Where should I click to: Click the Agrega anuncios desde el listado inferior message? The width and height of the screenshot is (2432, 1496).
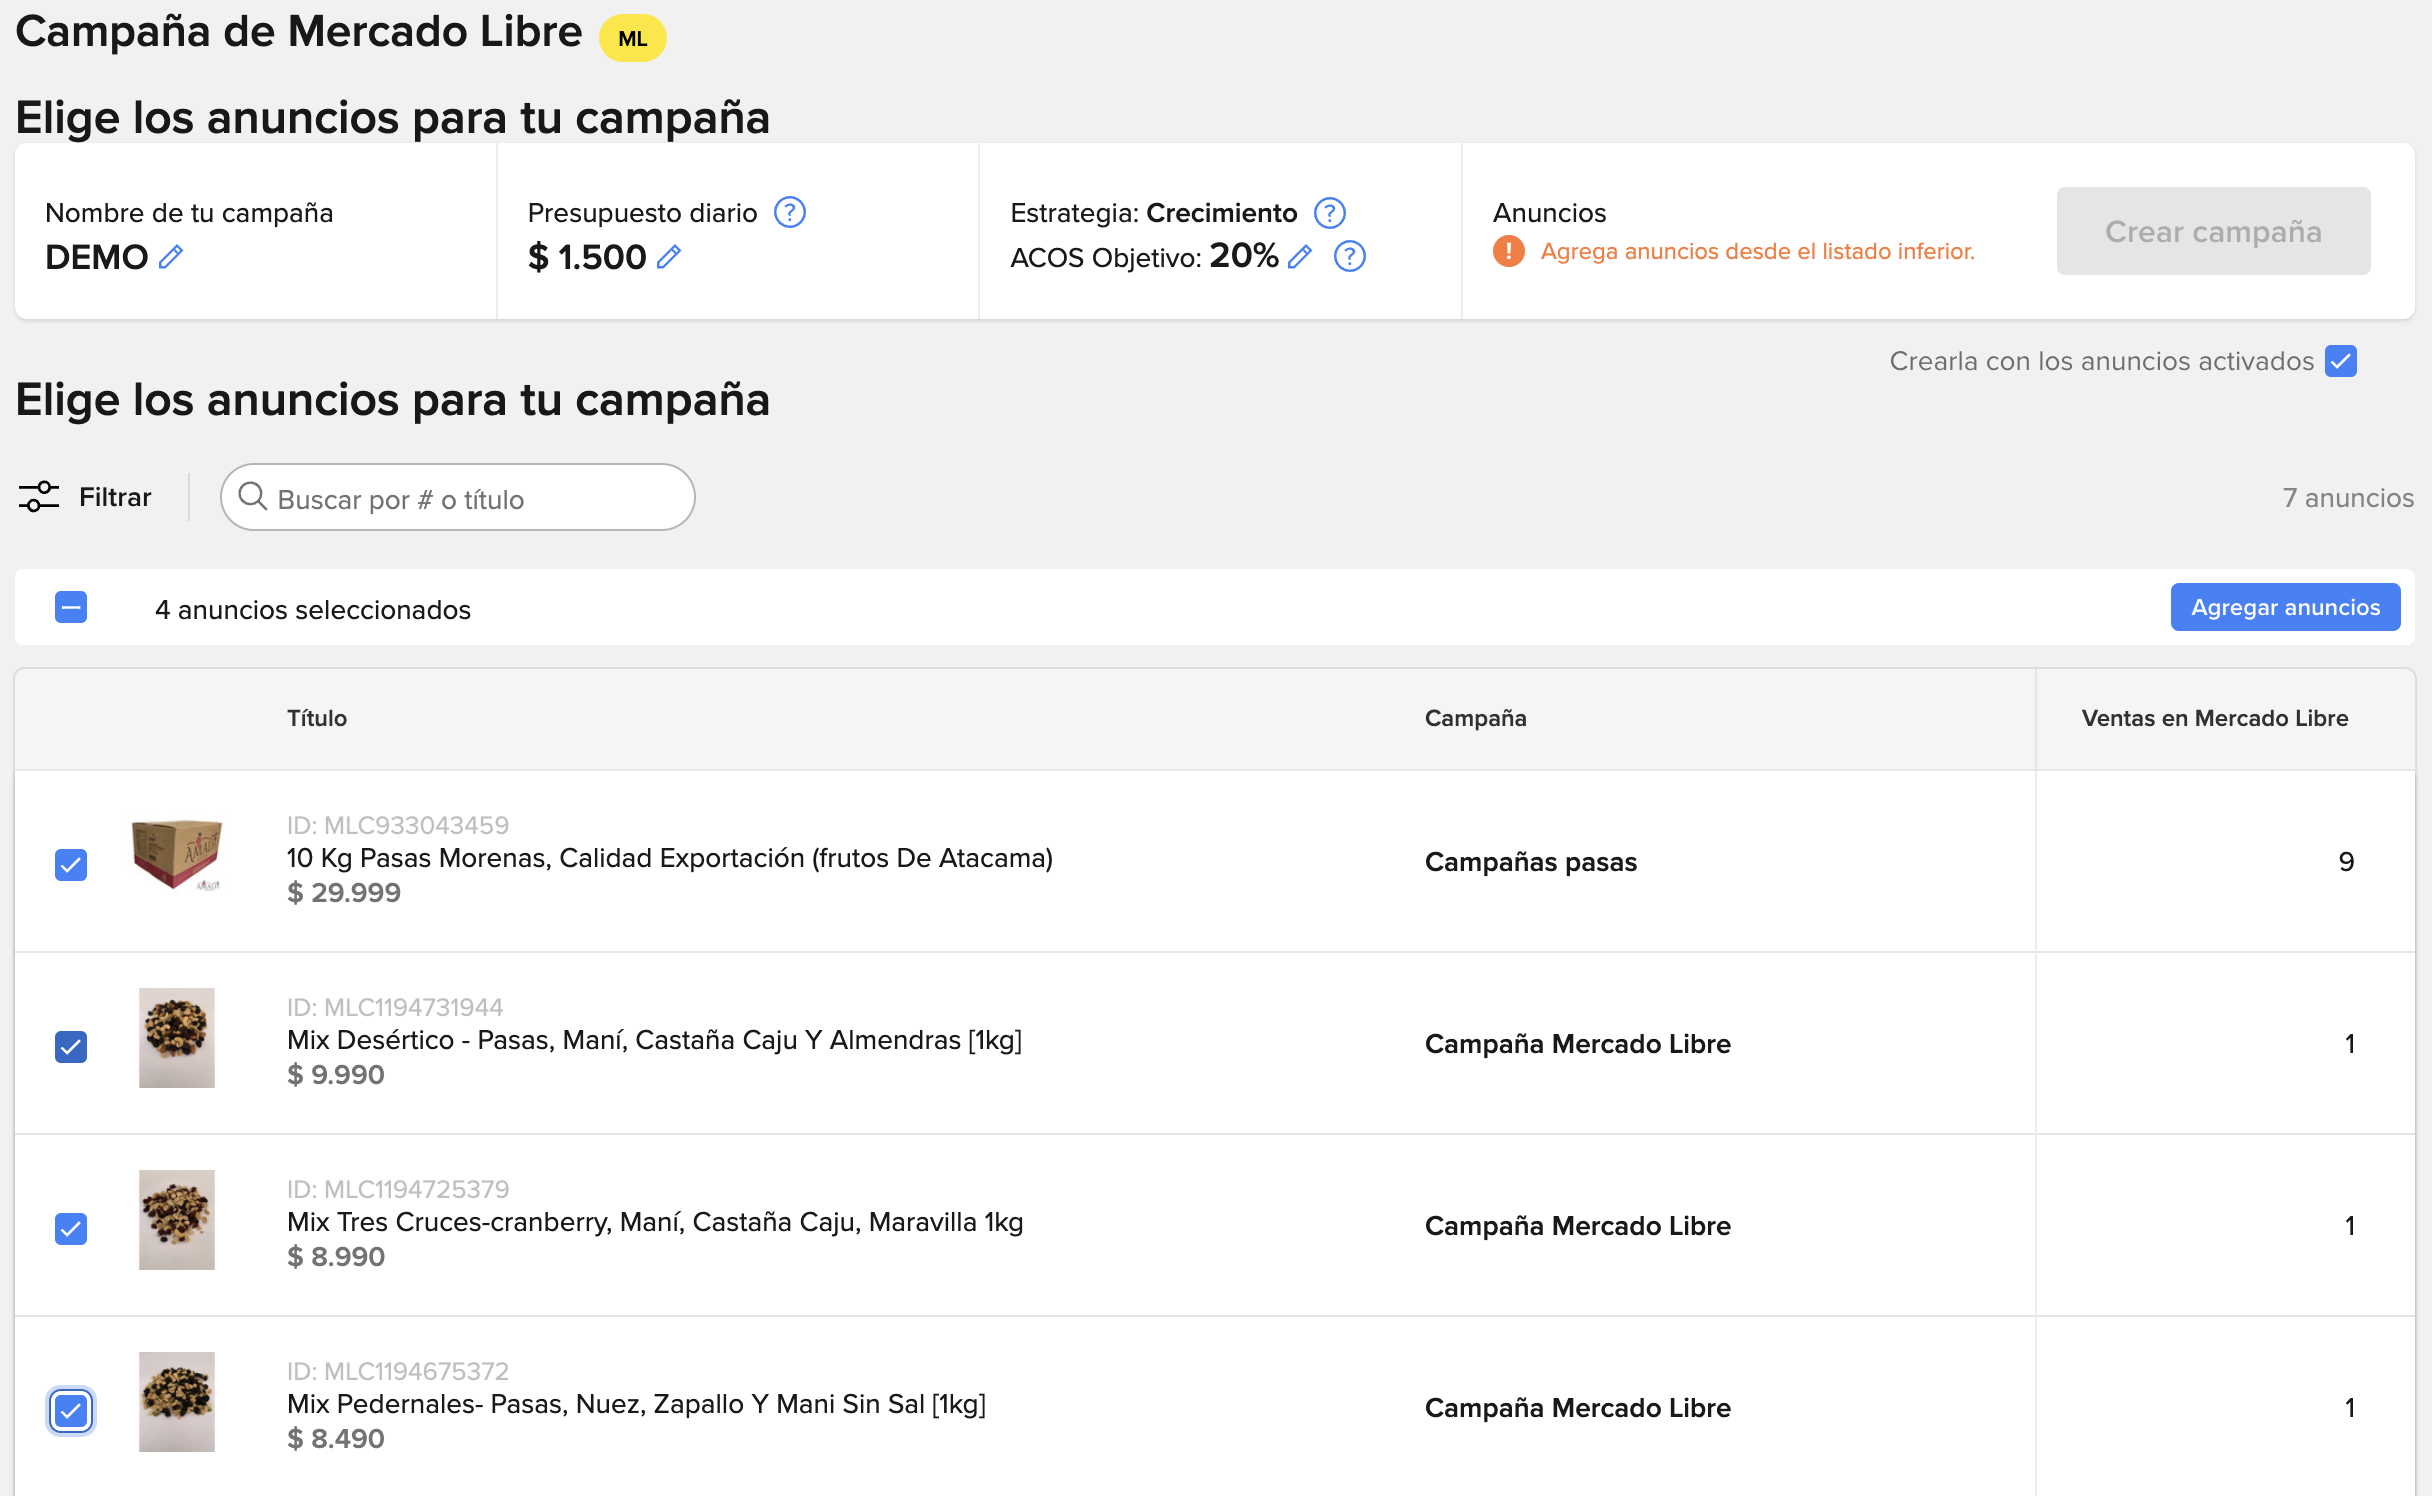[x=1758, y=251]
